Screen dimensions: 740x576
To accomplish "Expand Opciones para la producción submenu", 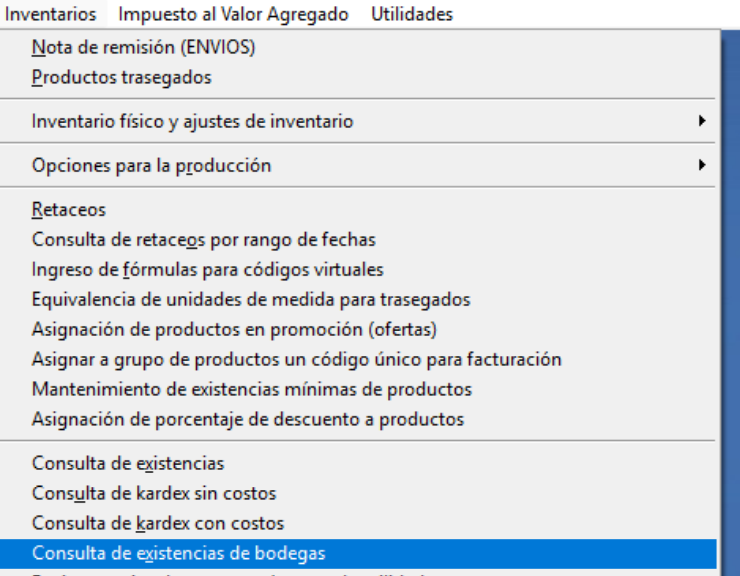I will (151, 165).
